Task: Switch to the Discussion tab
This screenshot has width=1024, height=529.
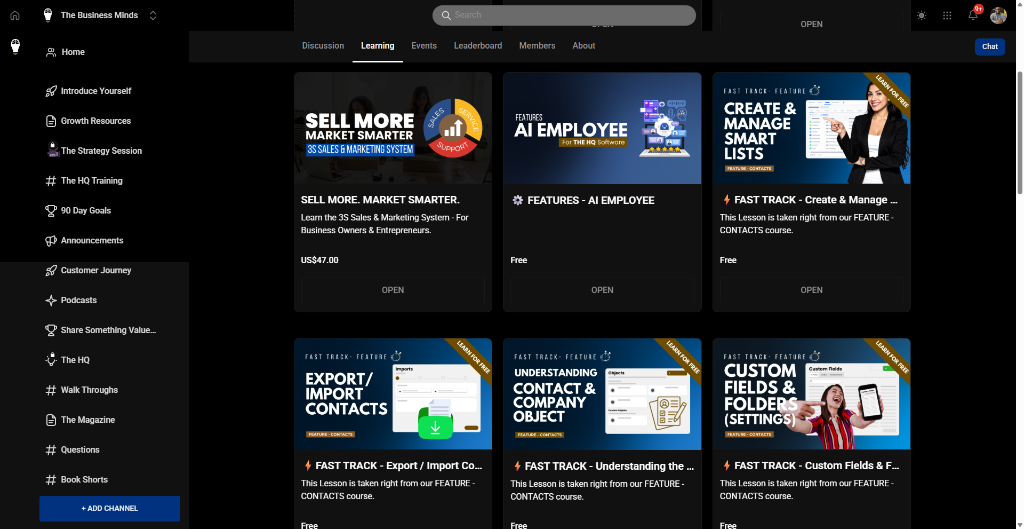Action: coord(323,46)
